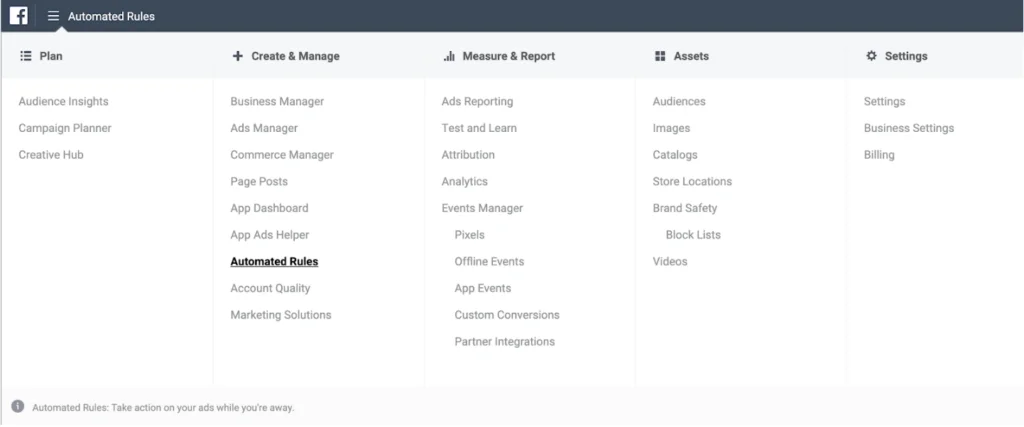Image resolution: width=1024 pixels, height=427 pixels.
Task: Navigate to Business Settings
Action: (x=908, y=128)
